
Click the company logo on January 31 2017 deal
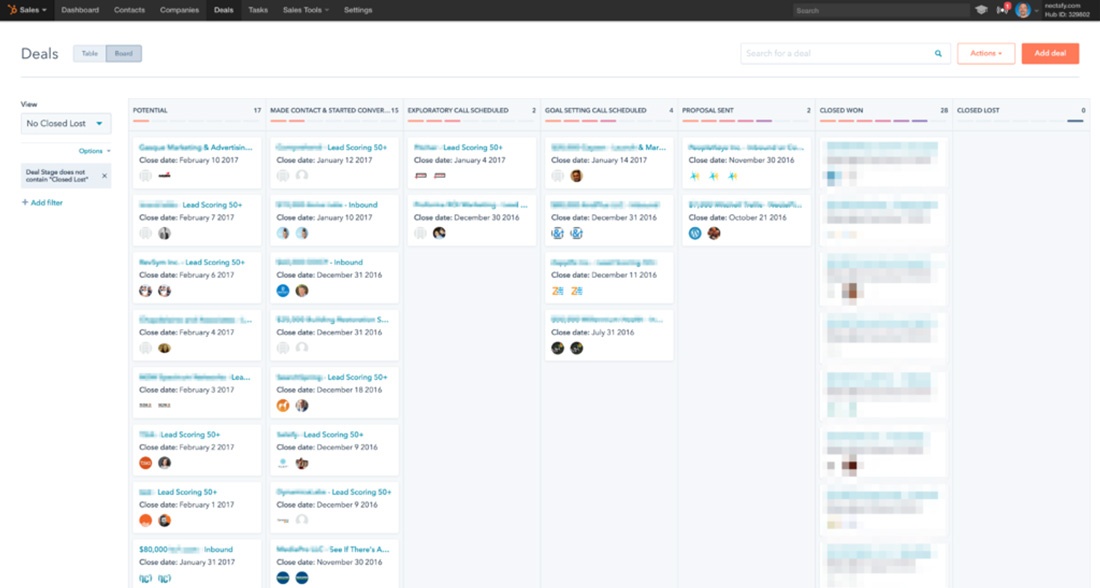pos(145,578)
